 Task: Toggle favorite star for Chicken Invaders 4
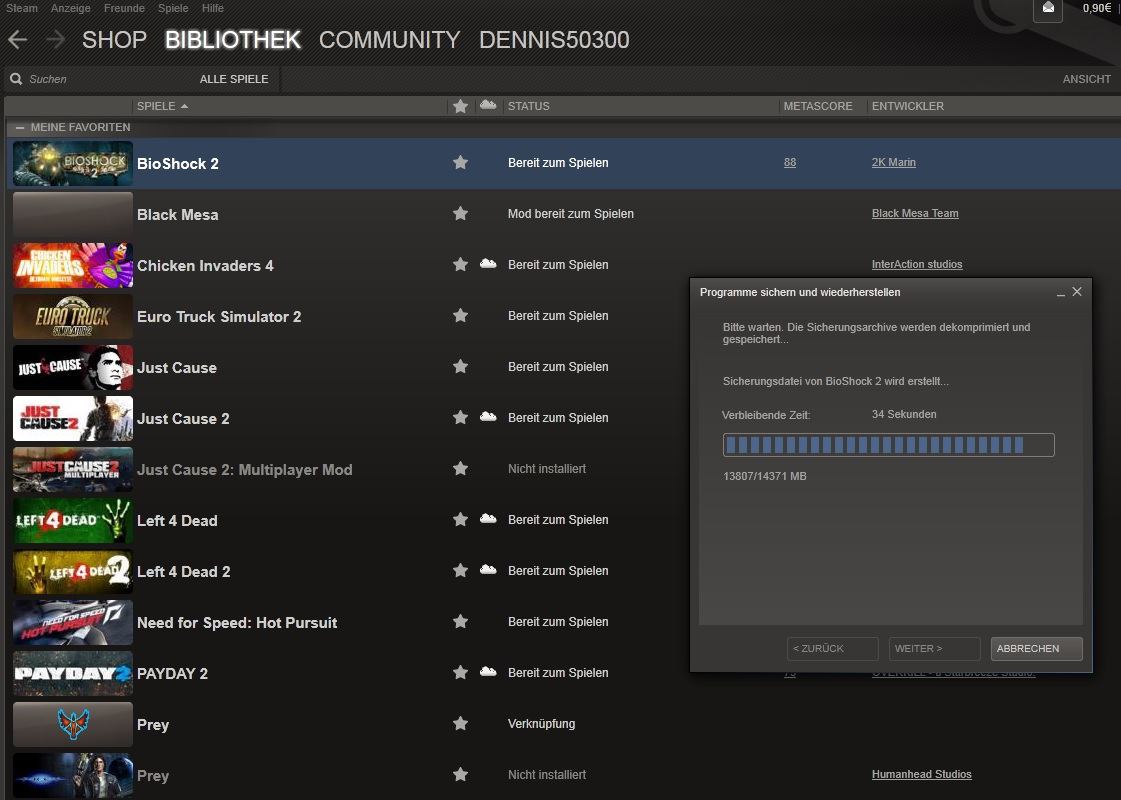[460, 264]
